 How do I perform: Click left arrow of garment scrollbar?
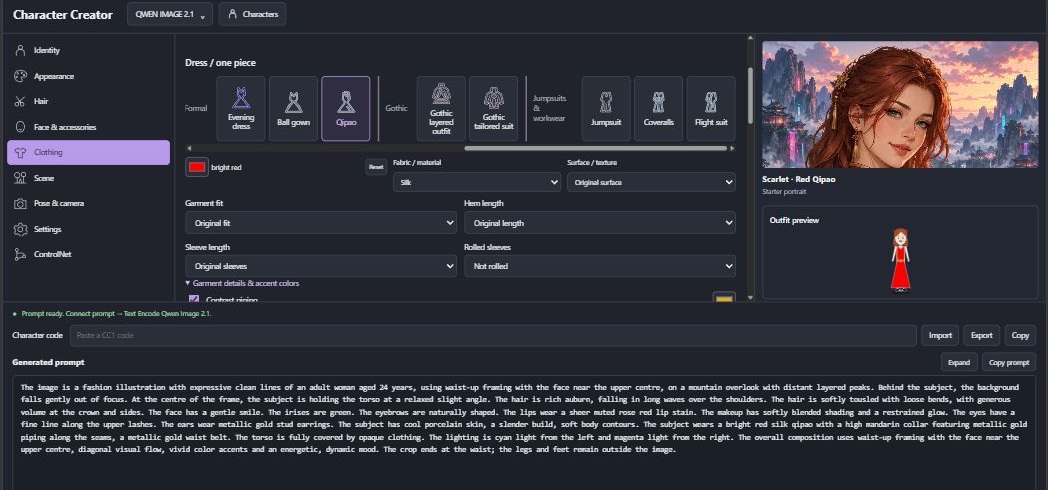pyautogui.click(x=189, y=148)
